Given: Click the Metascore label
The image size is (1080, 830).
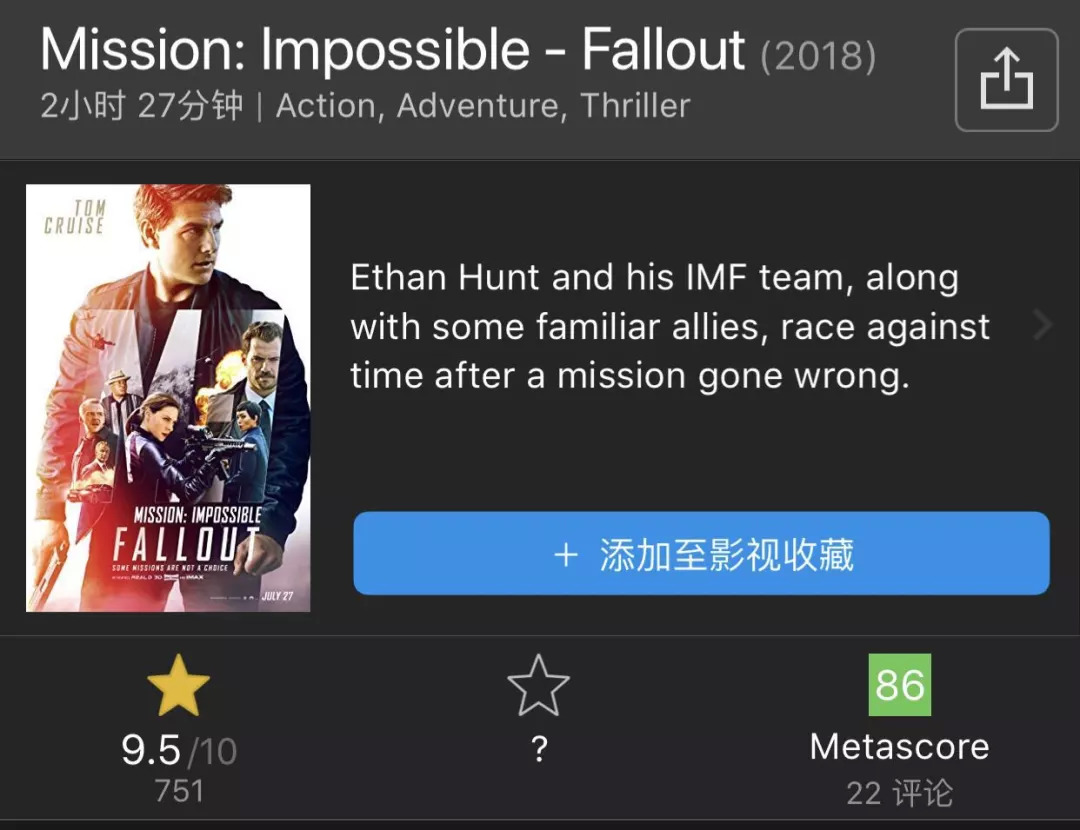Looking at the screenshot, I should click(899, 746).
